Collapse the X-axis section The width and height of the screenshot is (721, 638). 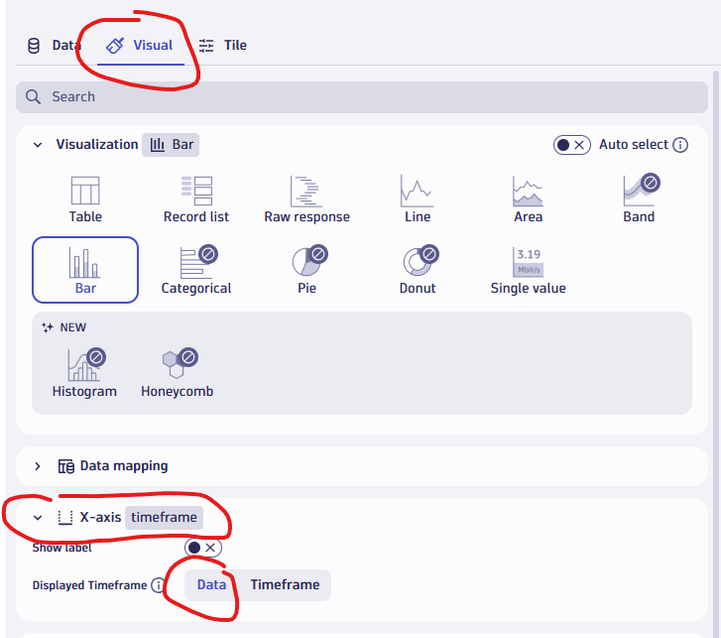coord(38,518)
